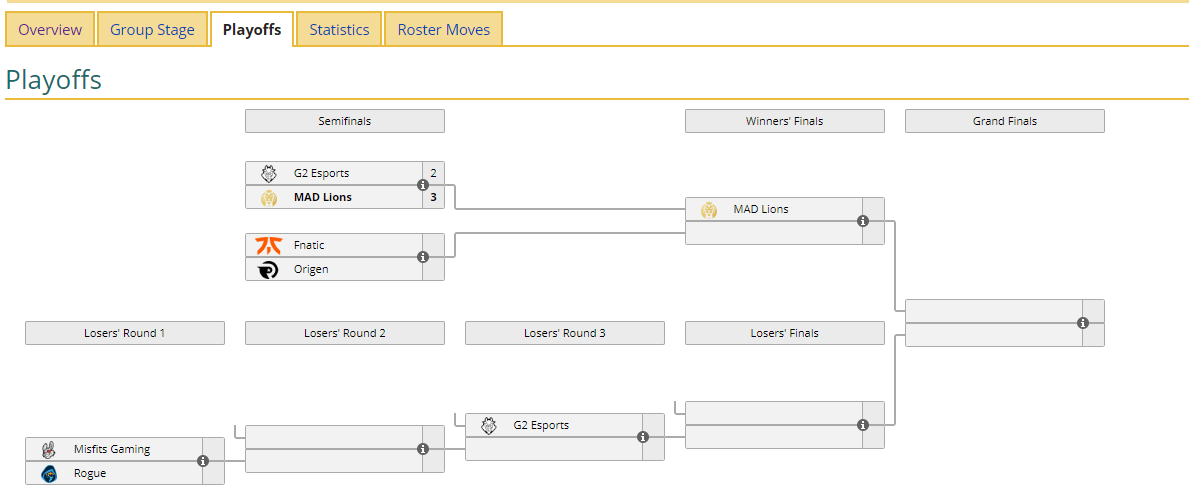
Task: Click G2 Esports name in Losers' Round 3
Action: [541, 425]
